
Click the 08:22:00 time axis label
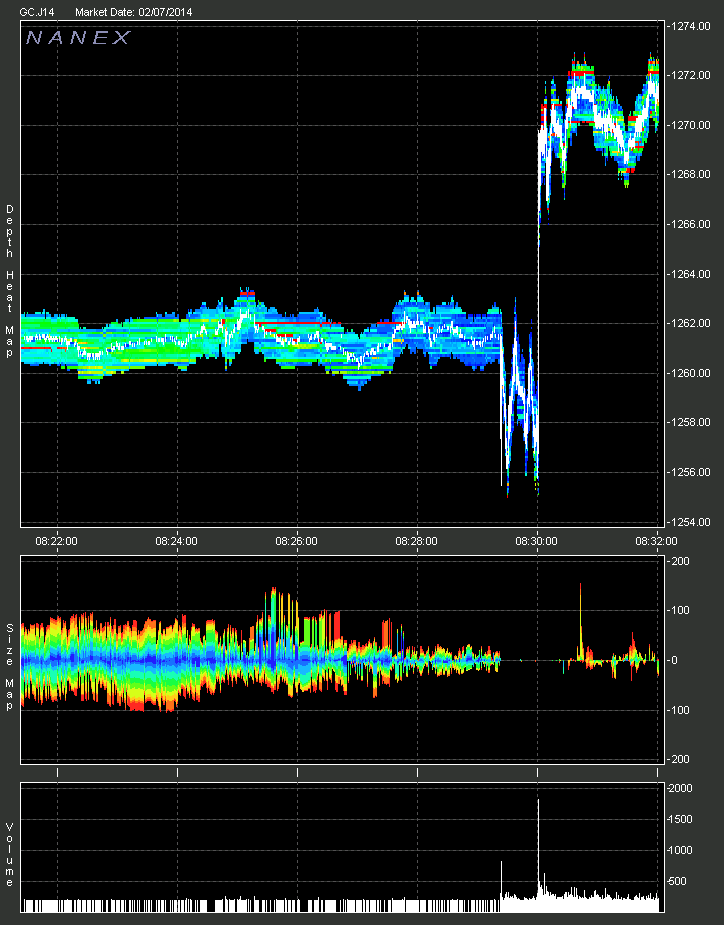tap(57, 541)
